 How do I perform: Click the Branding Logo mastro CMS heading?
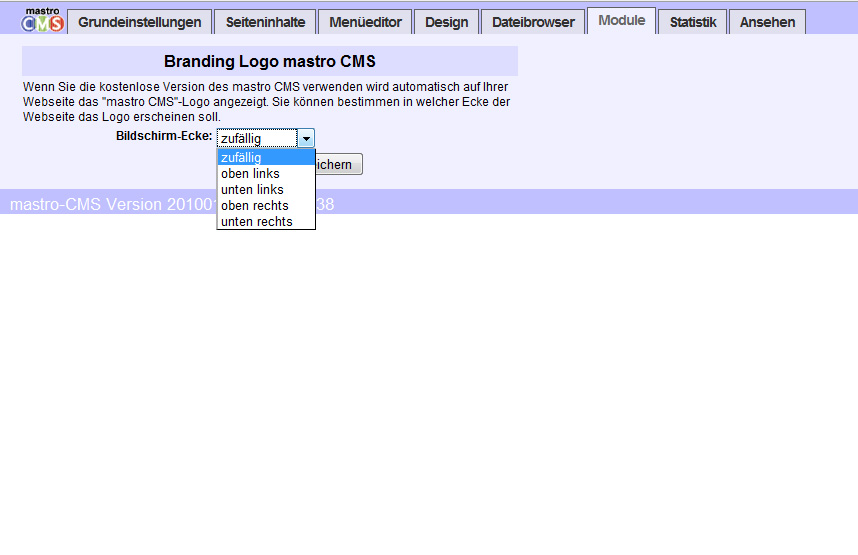coord(270,61)
